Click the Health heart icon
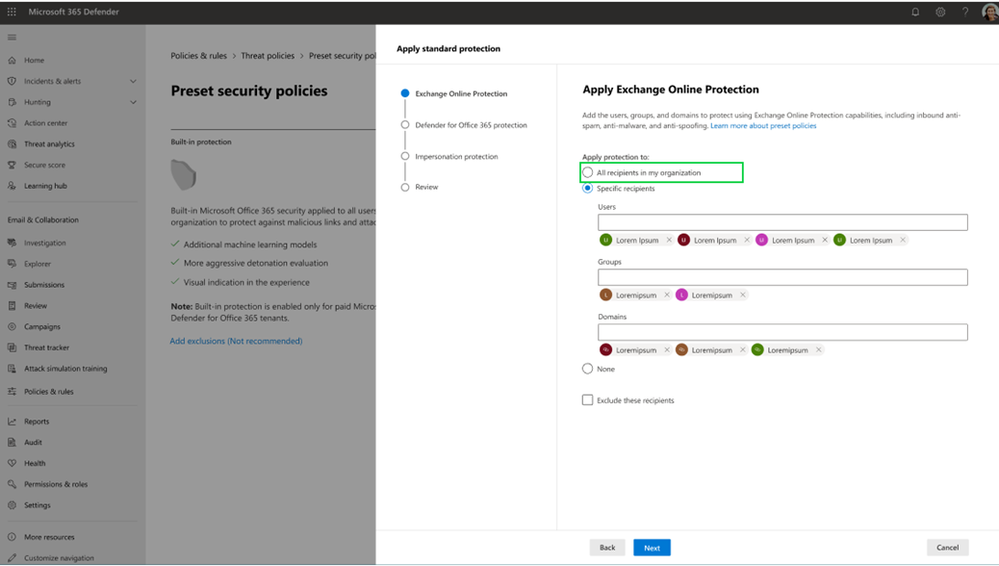Screen dimensions: 999x566 [11, 463]
